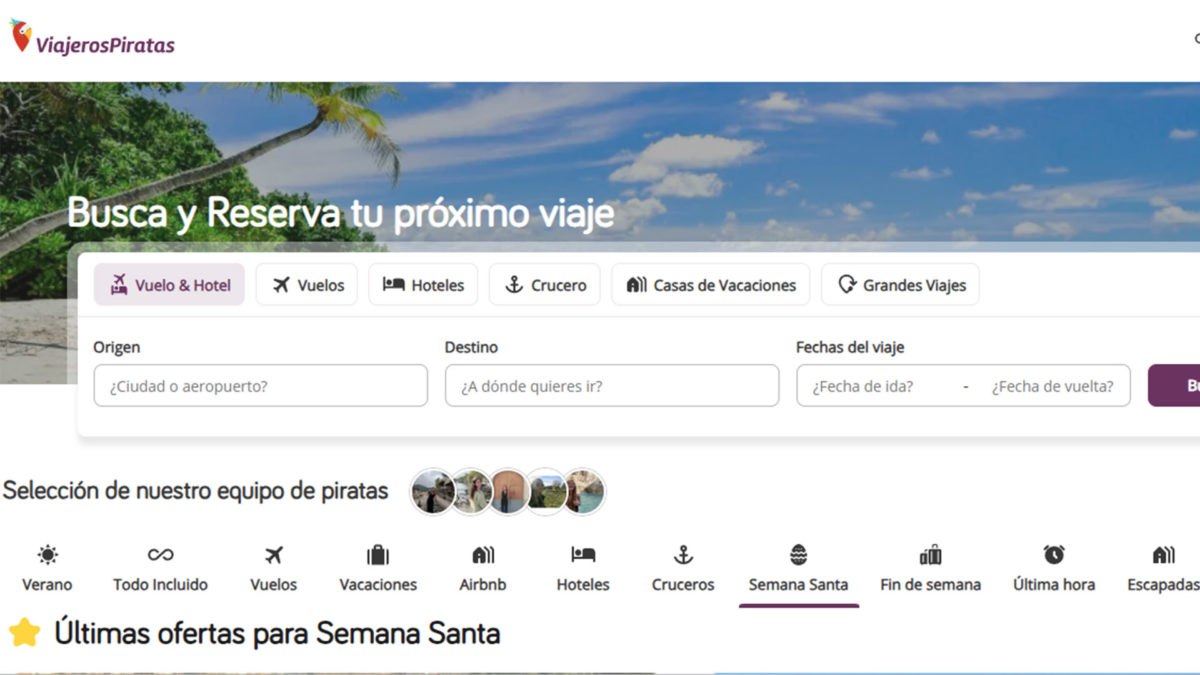
Task: Select the Vuelo & Hotel search tab
Action: (169, 284)
